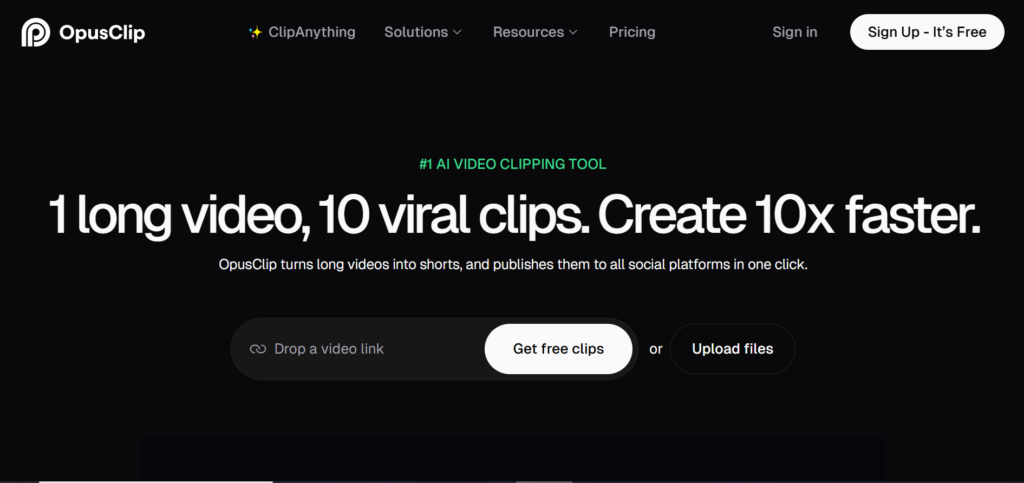Click the Get free clips button
The image size is (1024, 483).
[558, 349]
